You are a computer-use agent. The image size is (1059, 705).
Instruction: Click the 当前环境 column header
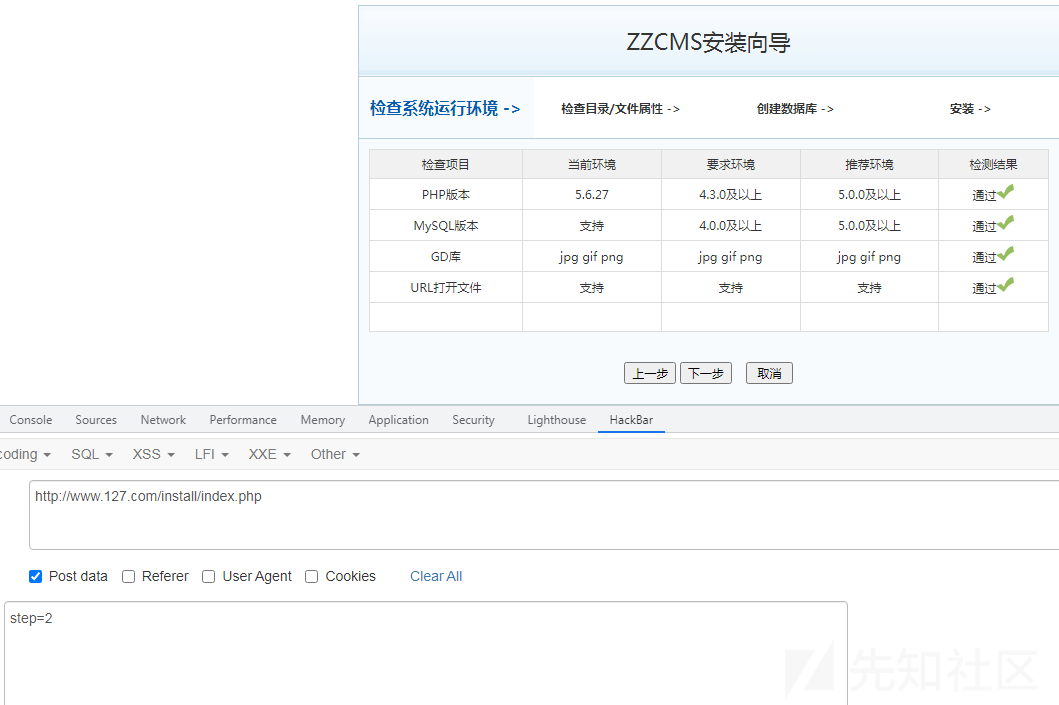point(592,164)
